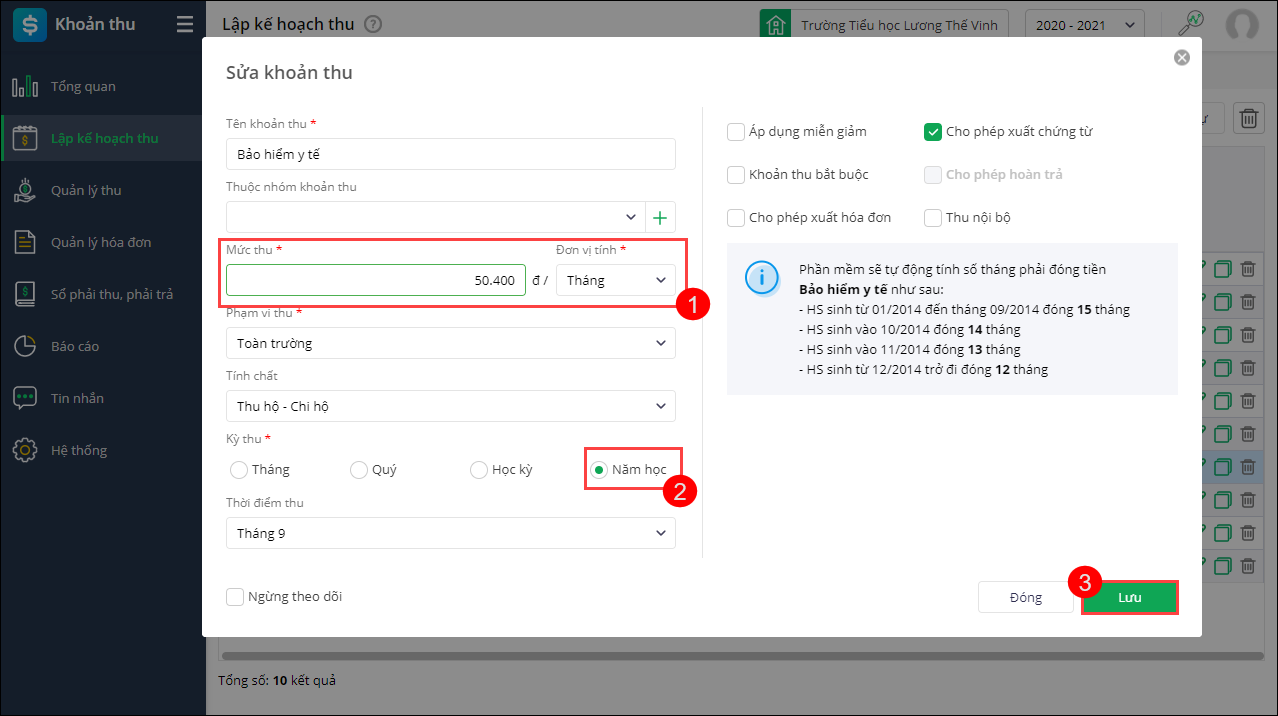Check Ngừng theo dõi checkbox

pyautogui.click(x=235, y=597)
